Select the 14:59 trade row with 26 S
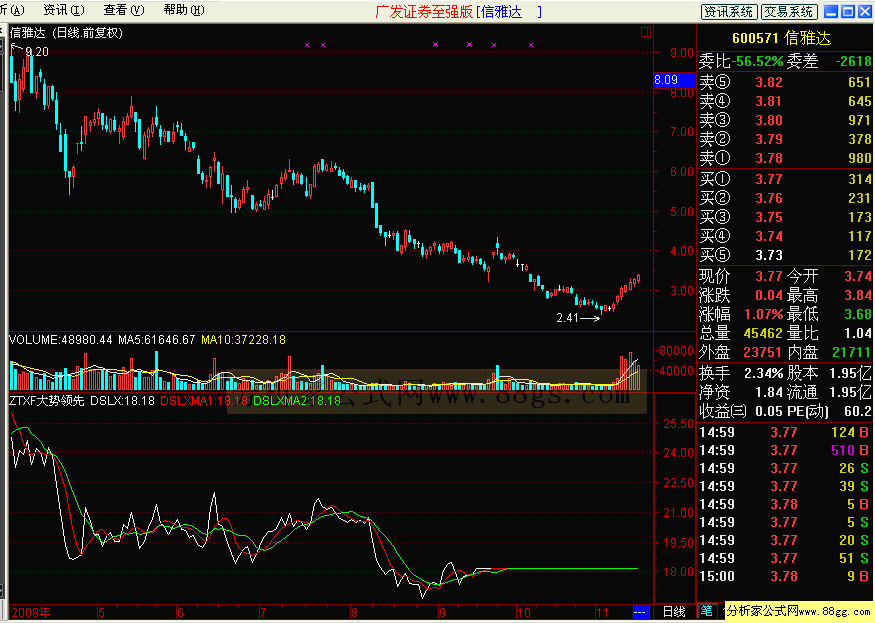Viewport: 875px width, 623px height. click(x=785, y=468)
